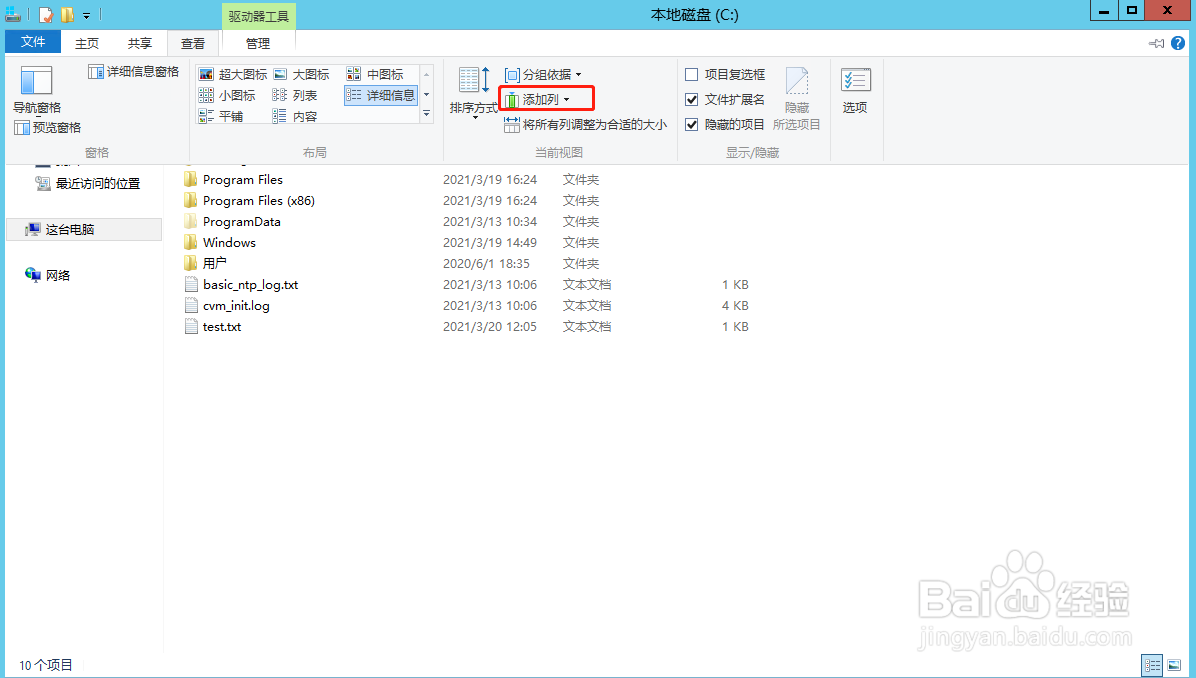Viewport: 1196px width, 678px height.
Task: Switch to the Manage (管理) tab
Action: 258,43
